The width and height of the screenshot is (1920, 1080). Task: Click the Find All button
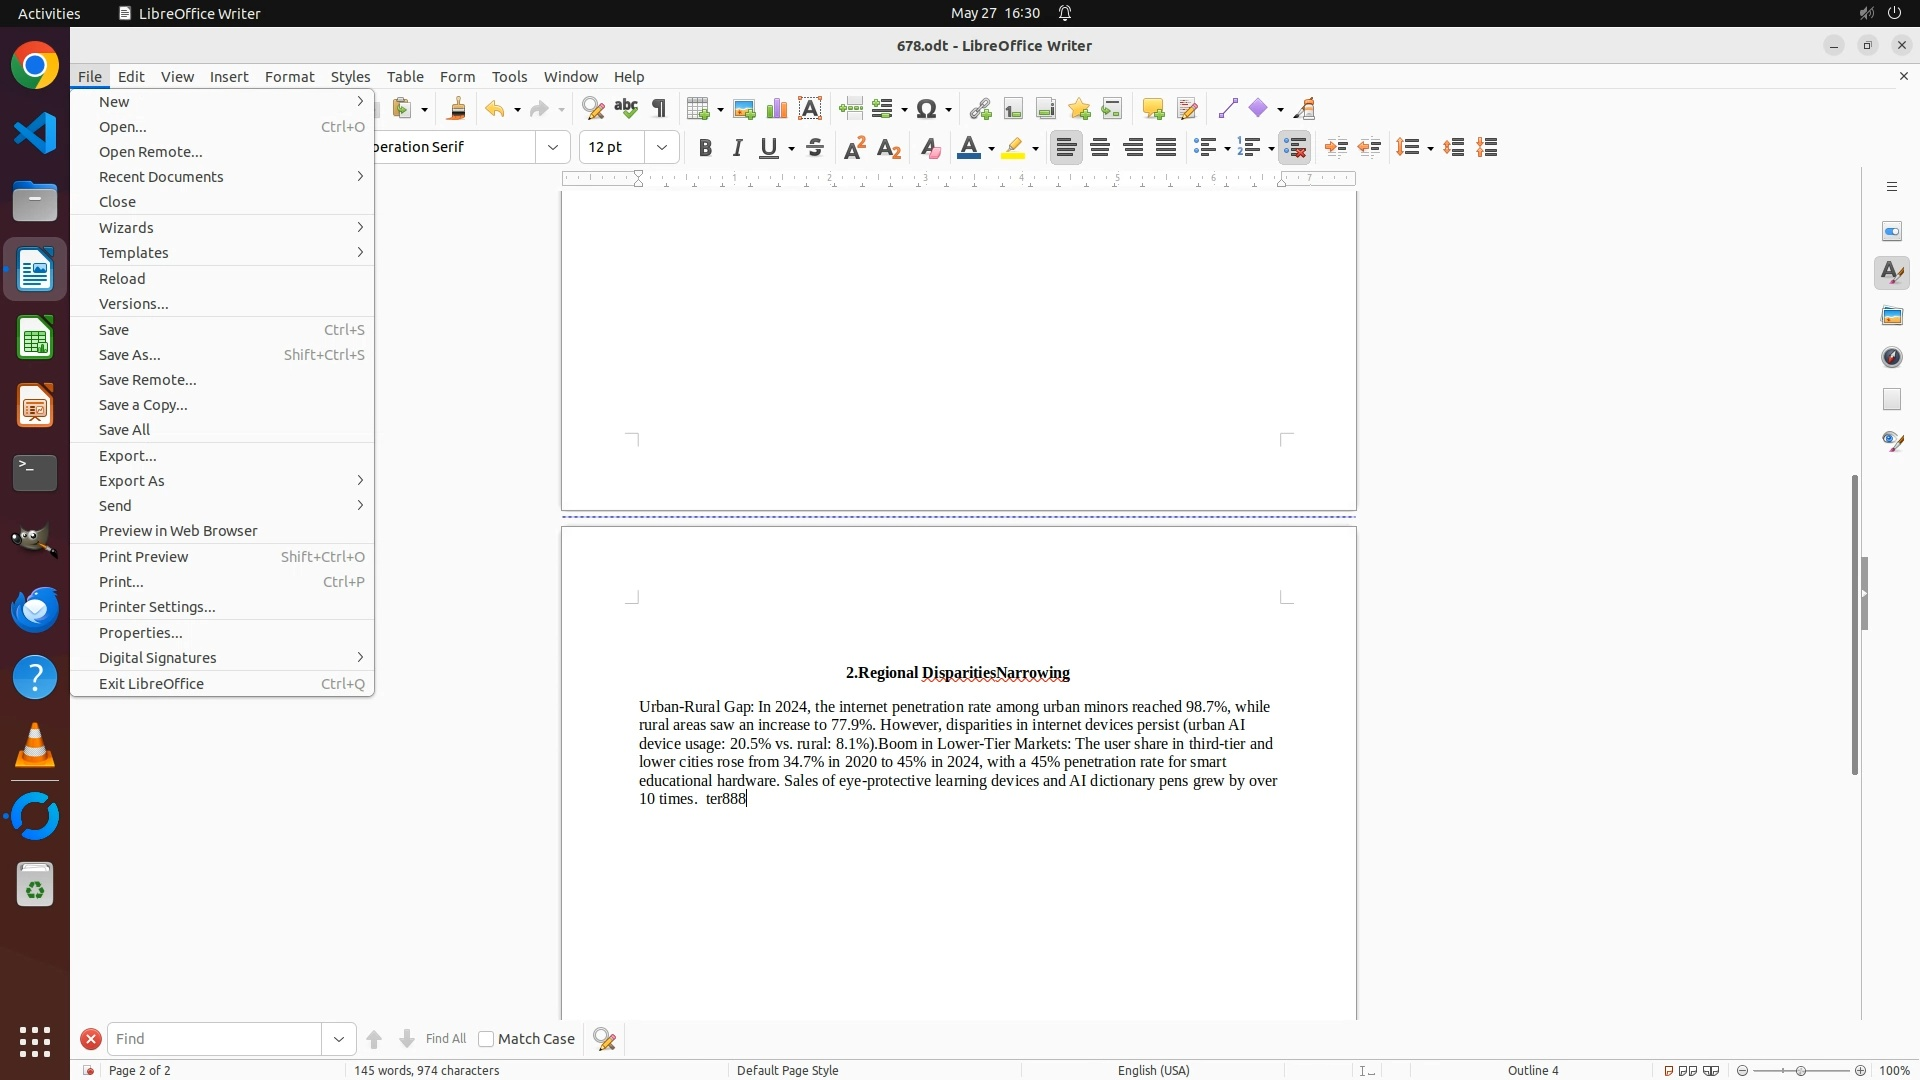[x=446, y=1039]
